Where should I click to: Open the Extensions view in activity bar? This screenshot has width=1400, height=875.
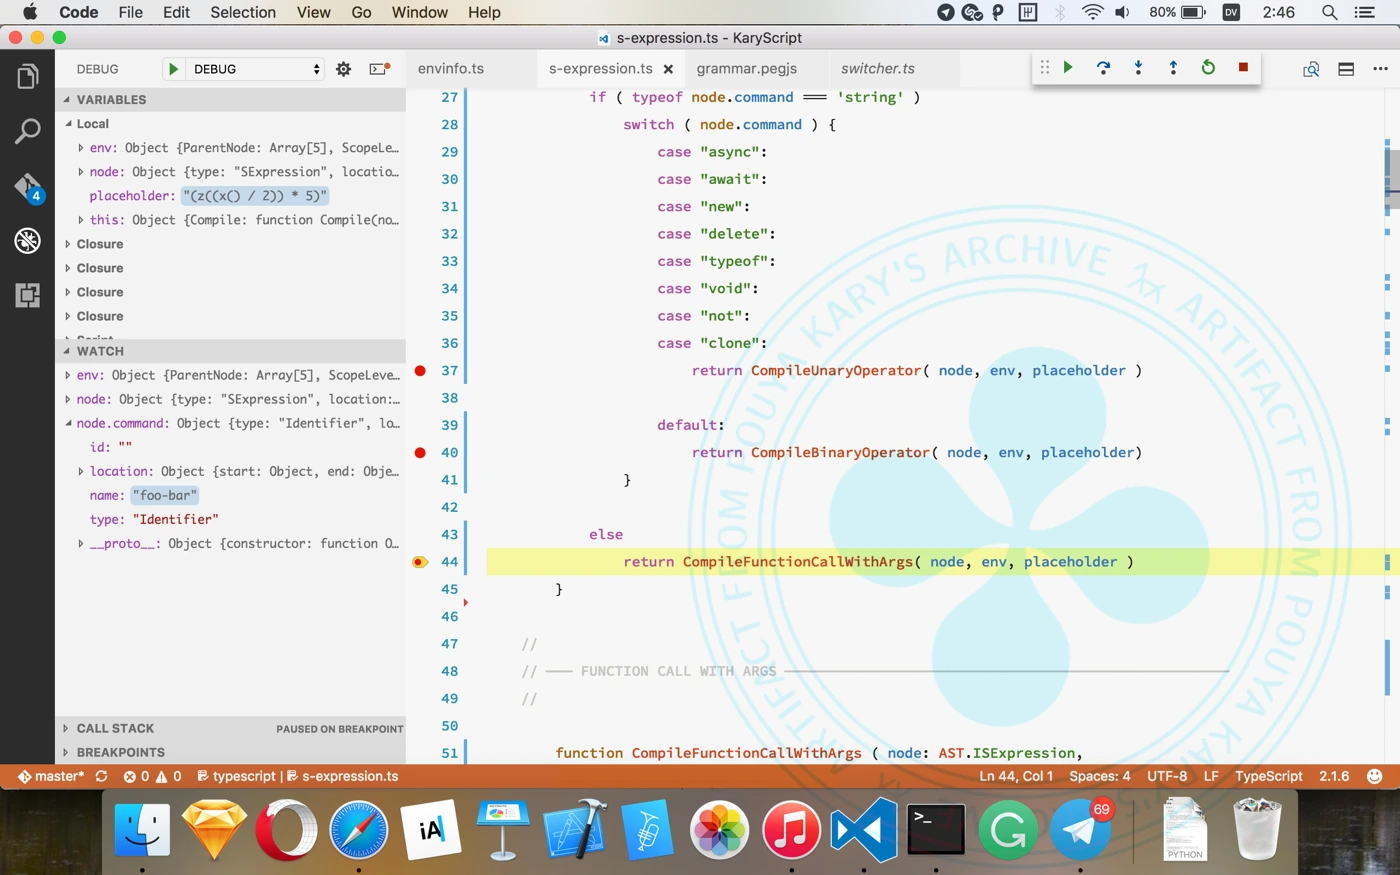click(28, 295)
